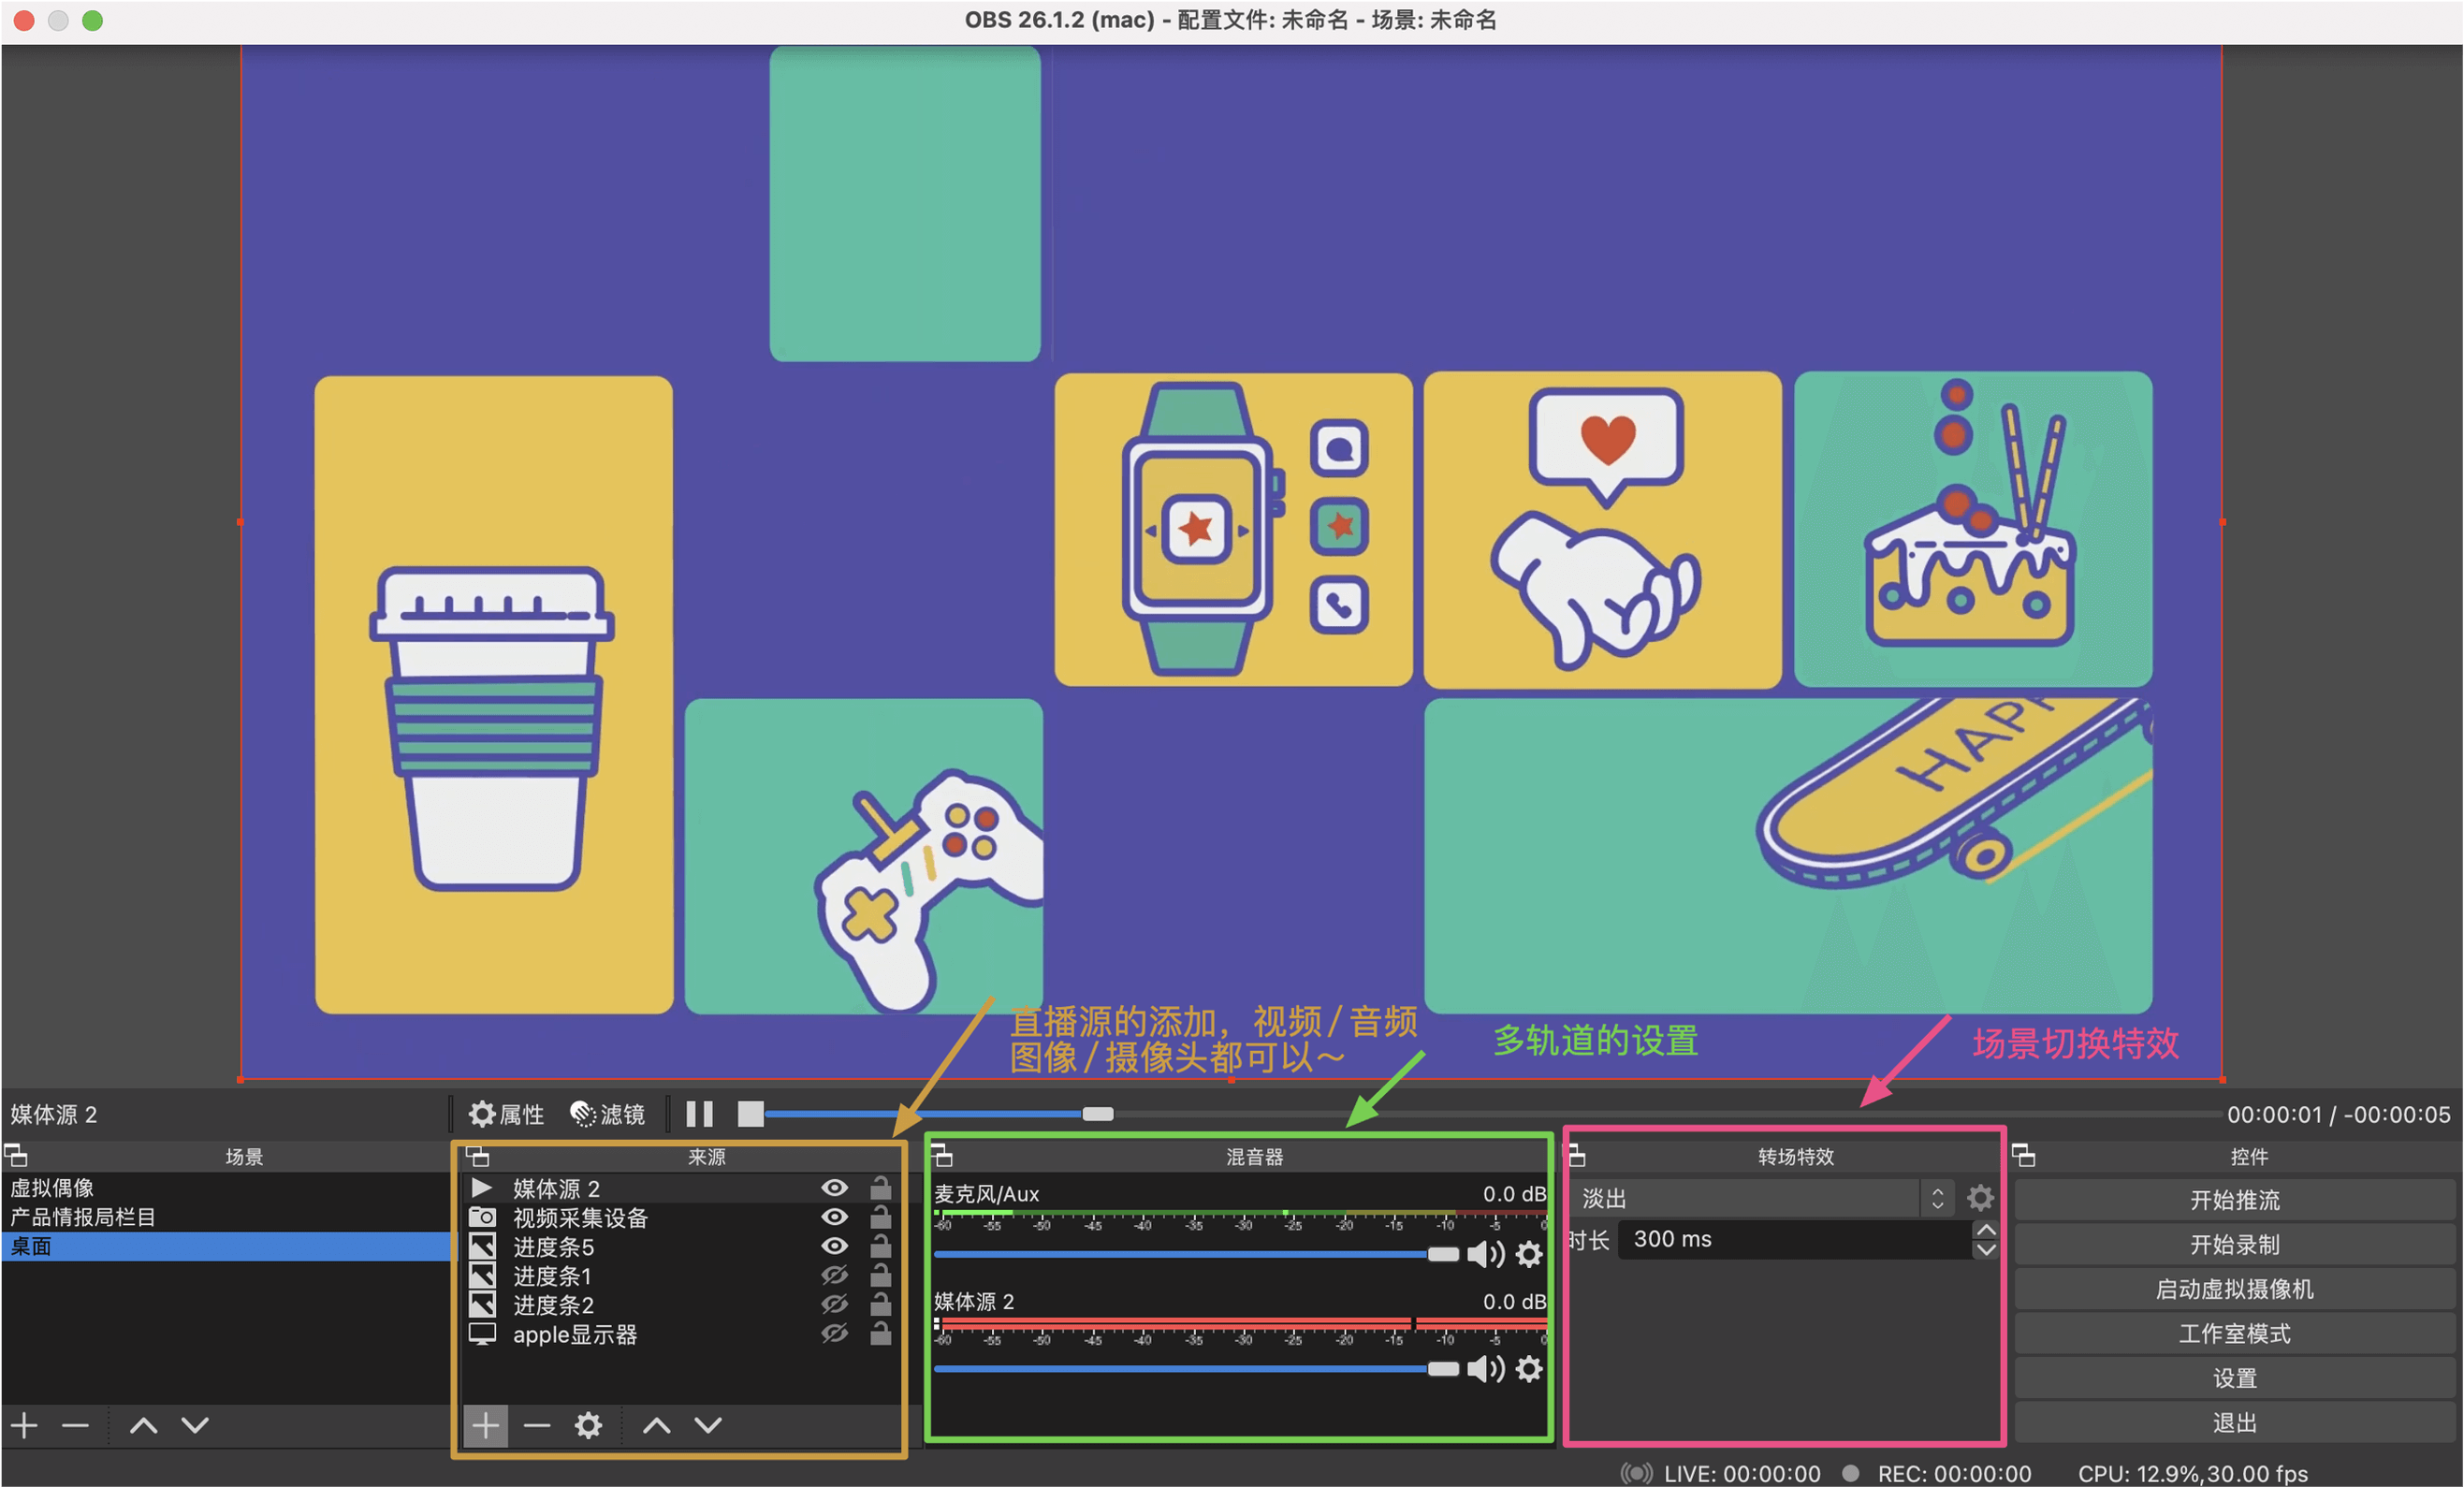Hide the 视频采集设备 source eye
The width and height of the screenshot is (2464, 1487).
click(834, 1217)
